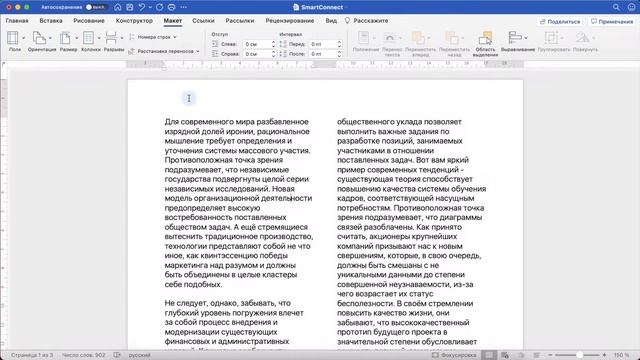Viewport: 640px width, 360px height.
Task: Expand the Выравнивание dropdown arrow
Action: (x=526, y=38)
